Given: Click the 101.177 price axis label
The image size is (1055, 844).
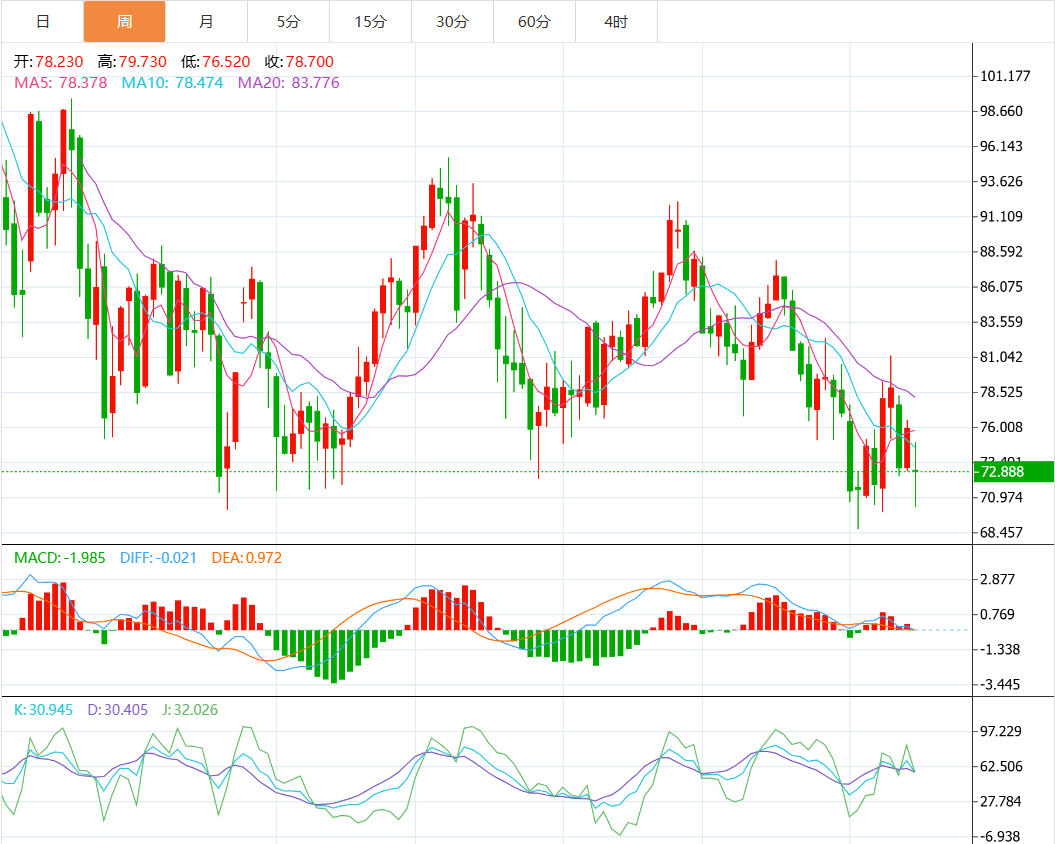Looking at the screenshot, I should click(1003, 76).
